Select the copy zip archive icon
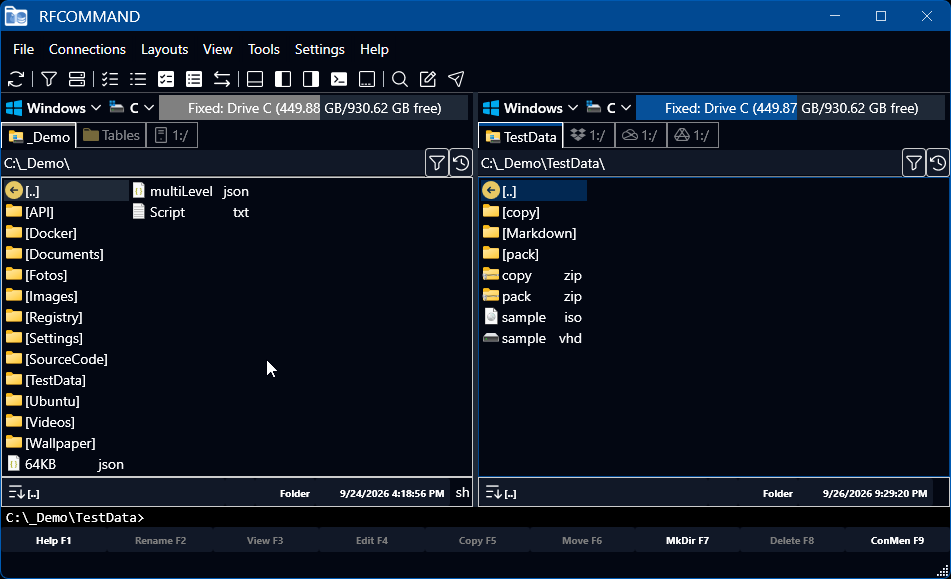This screenshot has height=579, width=951. 491,275
